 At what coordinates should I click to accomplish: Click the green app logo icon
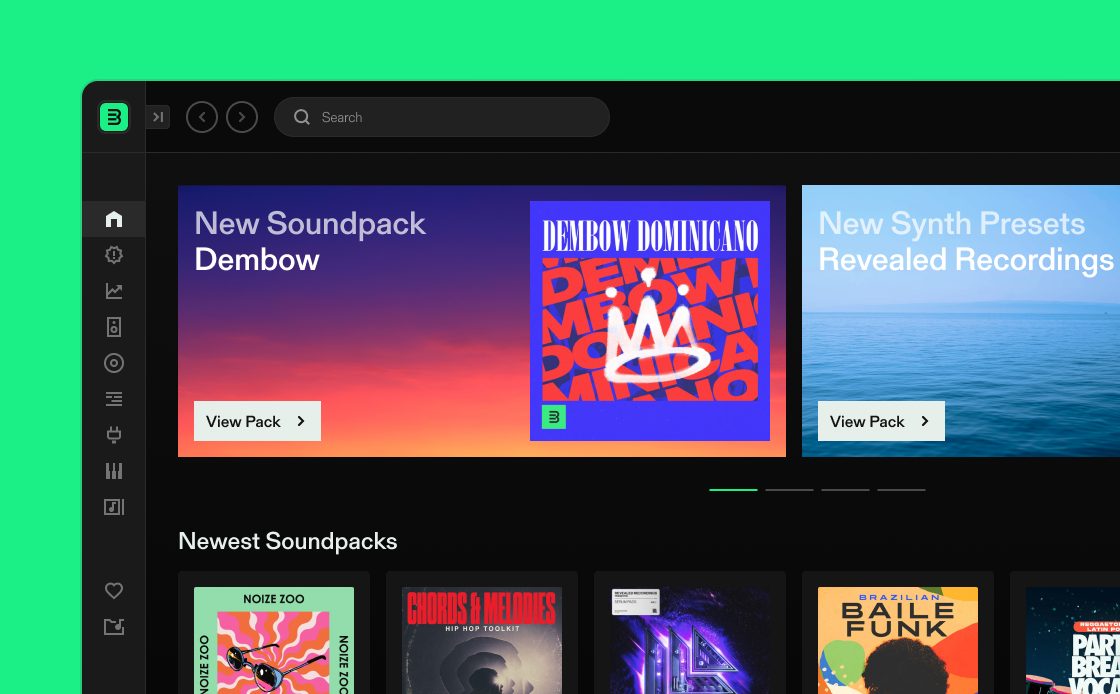coord(114,117)
